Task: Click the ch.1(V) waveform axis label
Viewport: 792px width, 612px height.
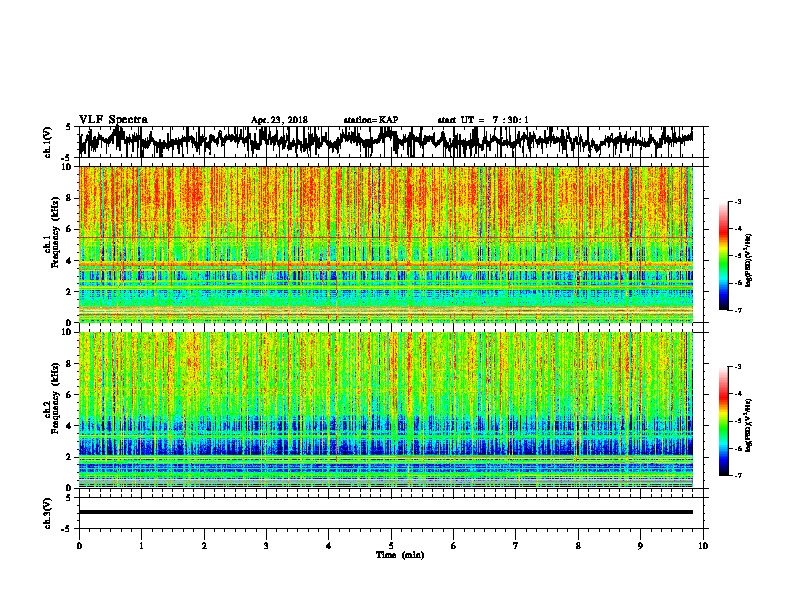Action: 47,142
